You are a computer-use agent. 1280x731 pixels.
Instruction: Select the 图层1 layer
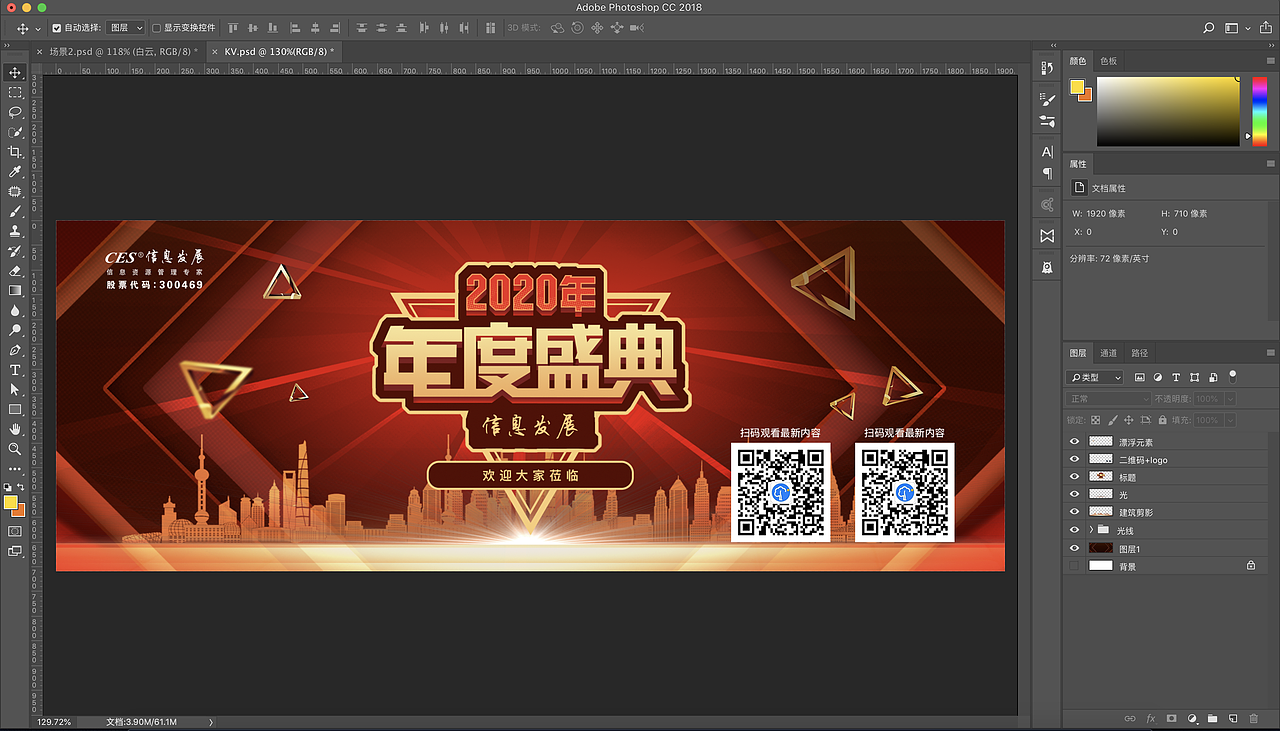point(1131,547)
